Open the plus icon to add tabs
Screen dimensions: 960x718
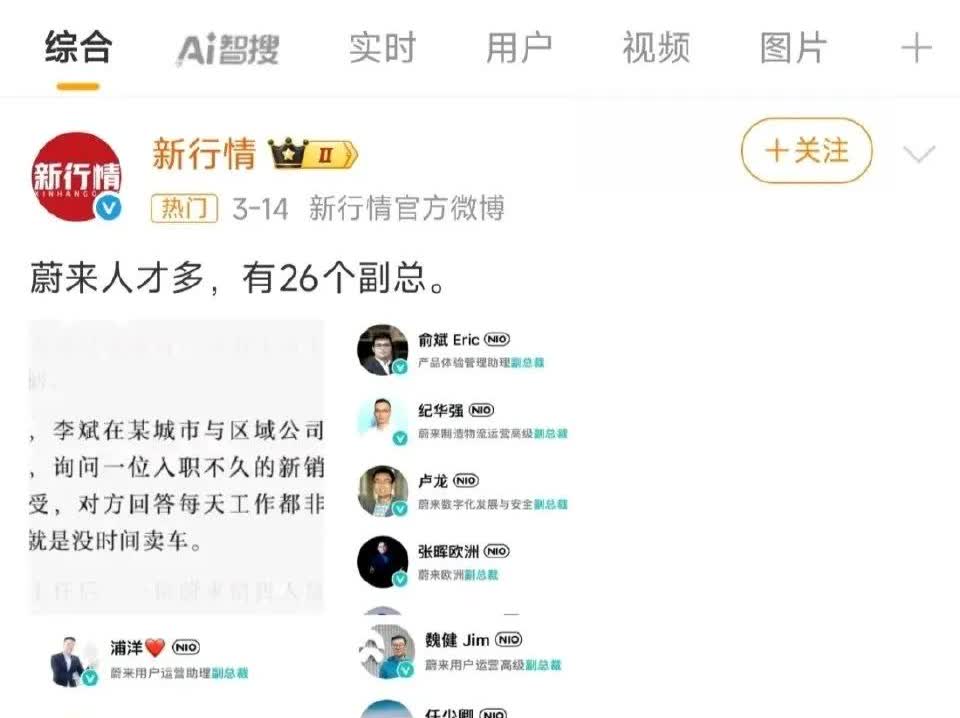[x=917, y=48]
